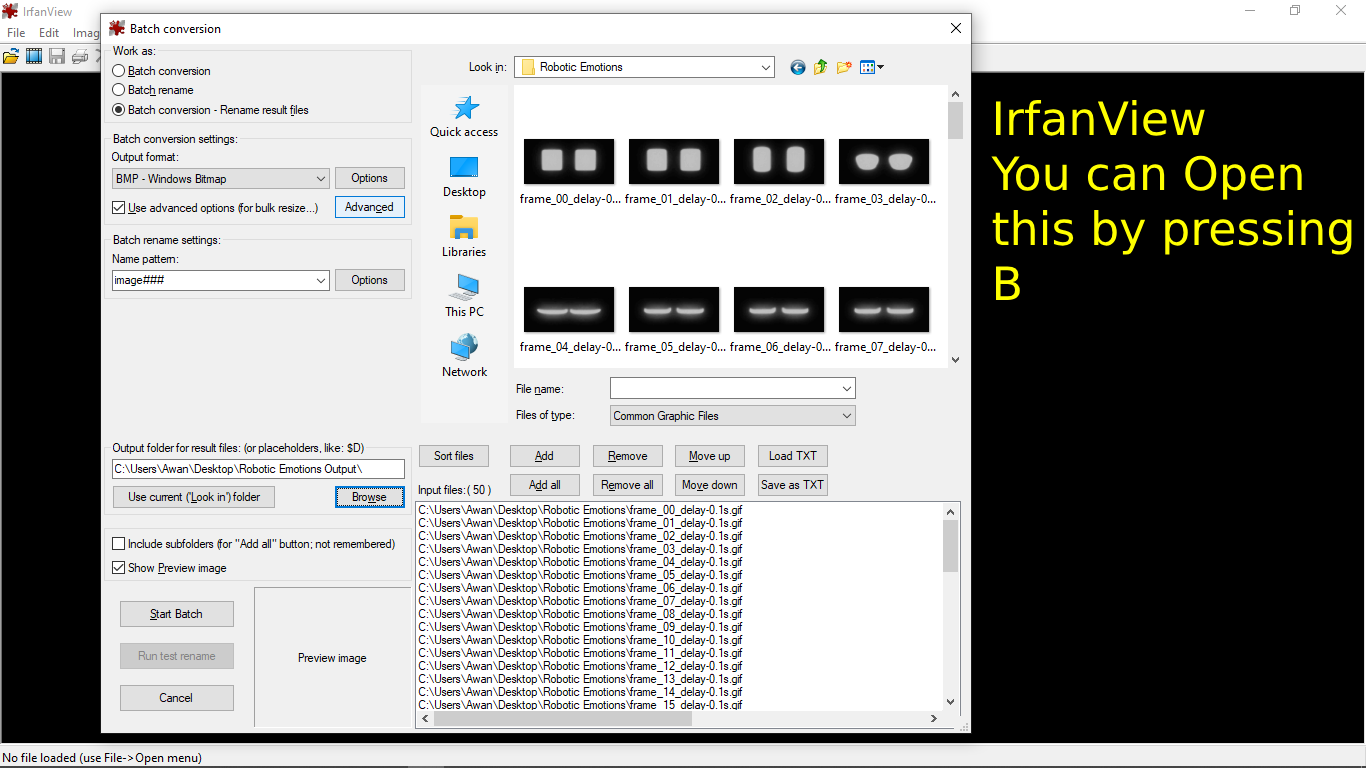Click the Input files list vertical scrollbar thumb
This screenshot has height=768, width=1366.
(x=950, y=546)
